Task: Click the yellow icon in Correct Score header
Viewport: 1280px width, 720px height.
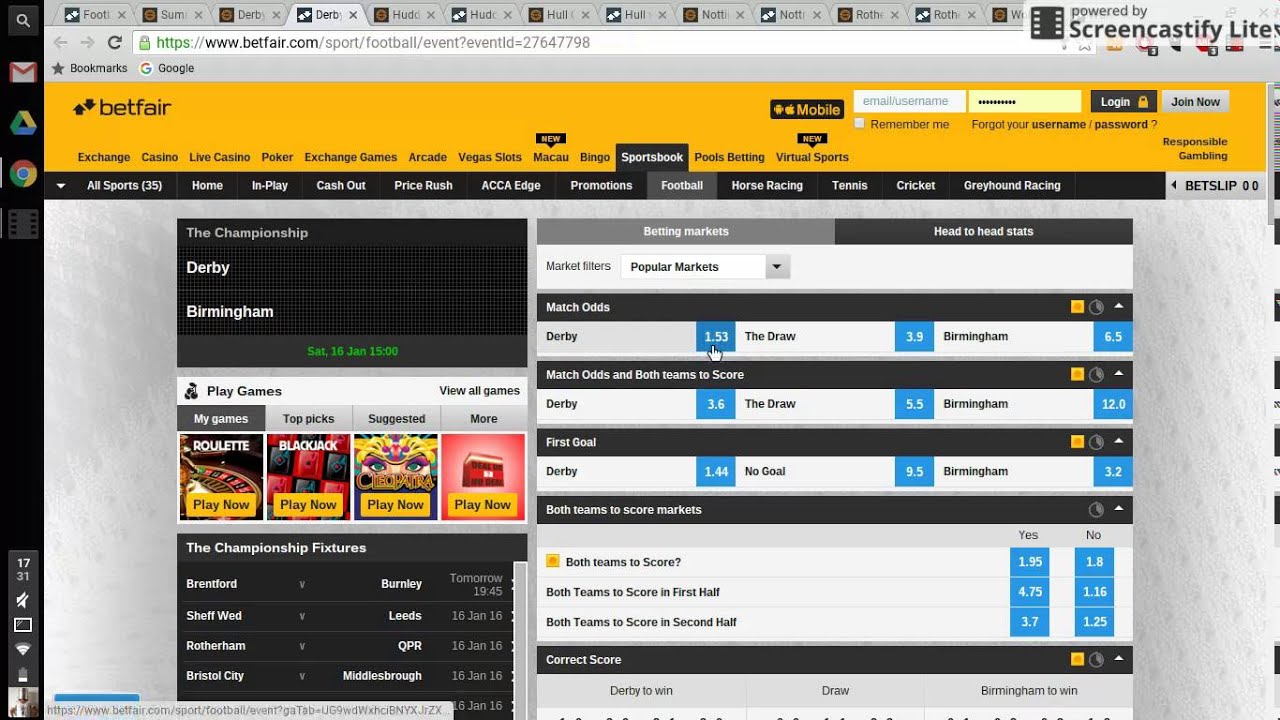Action: [x=1077, y=659]
